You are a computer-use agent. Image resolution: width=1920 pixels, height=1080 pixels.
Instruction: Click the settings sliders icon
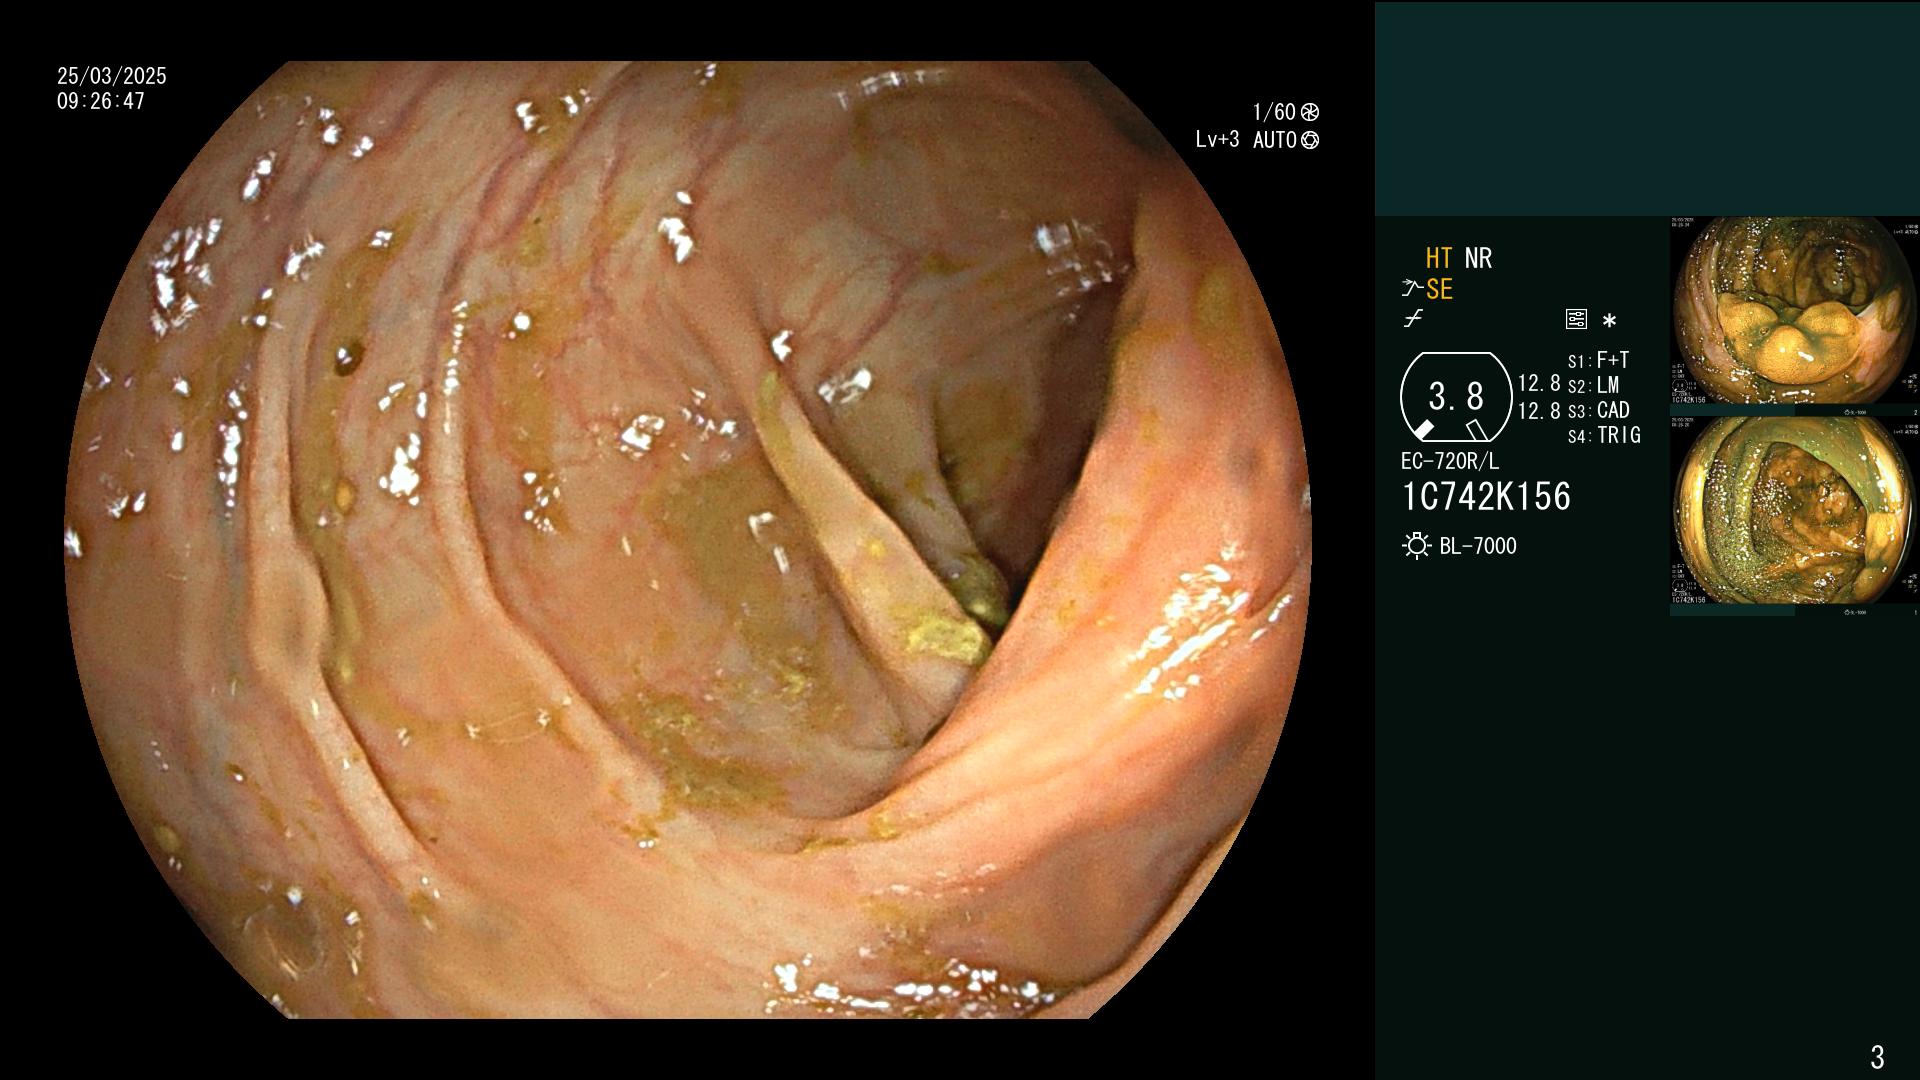click(x=1576, y=320)
